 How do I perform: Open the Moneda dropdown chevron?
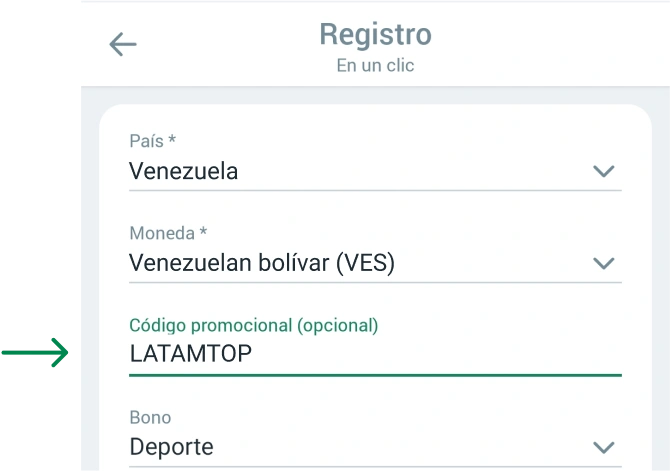[x=603, y=264]
